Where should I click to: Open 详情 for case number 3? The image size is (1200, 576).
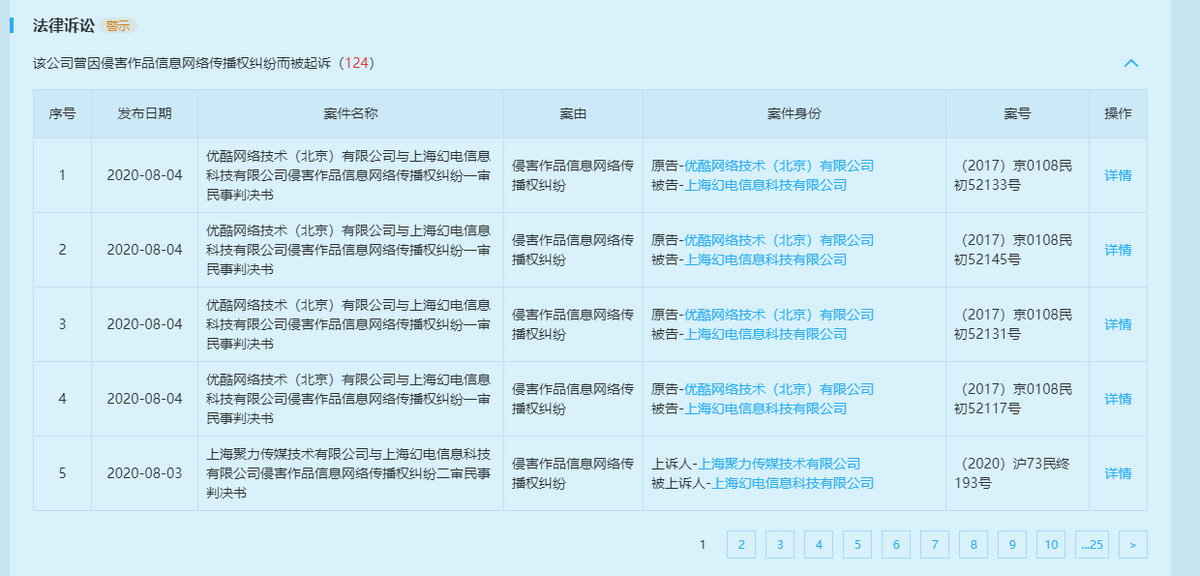(x=1118, y=324)
